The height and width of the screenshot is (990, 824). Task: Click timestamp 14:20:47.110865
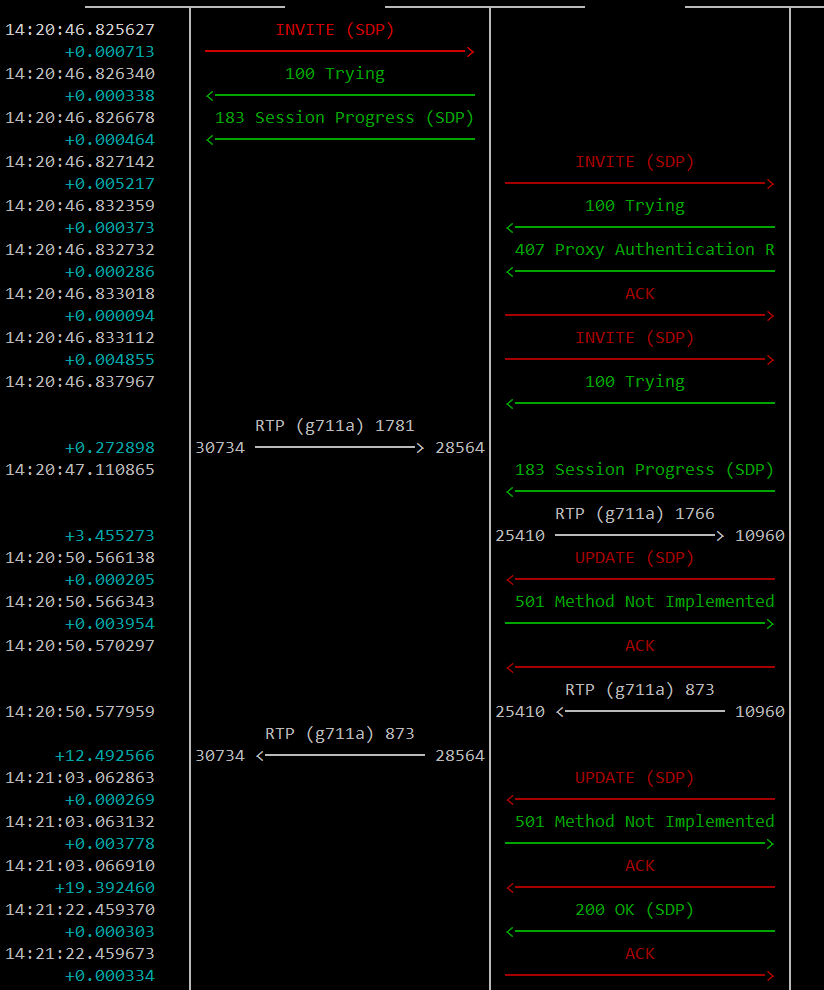[x=80, y=470]
